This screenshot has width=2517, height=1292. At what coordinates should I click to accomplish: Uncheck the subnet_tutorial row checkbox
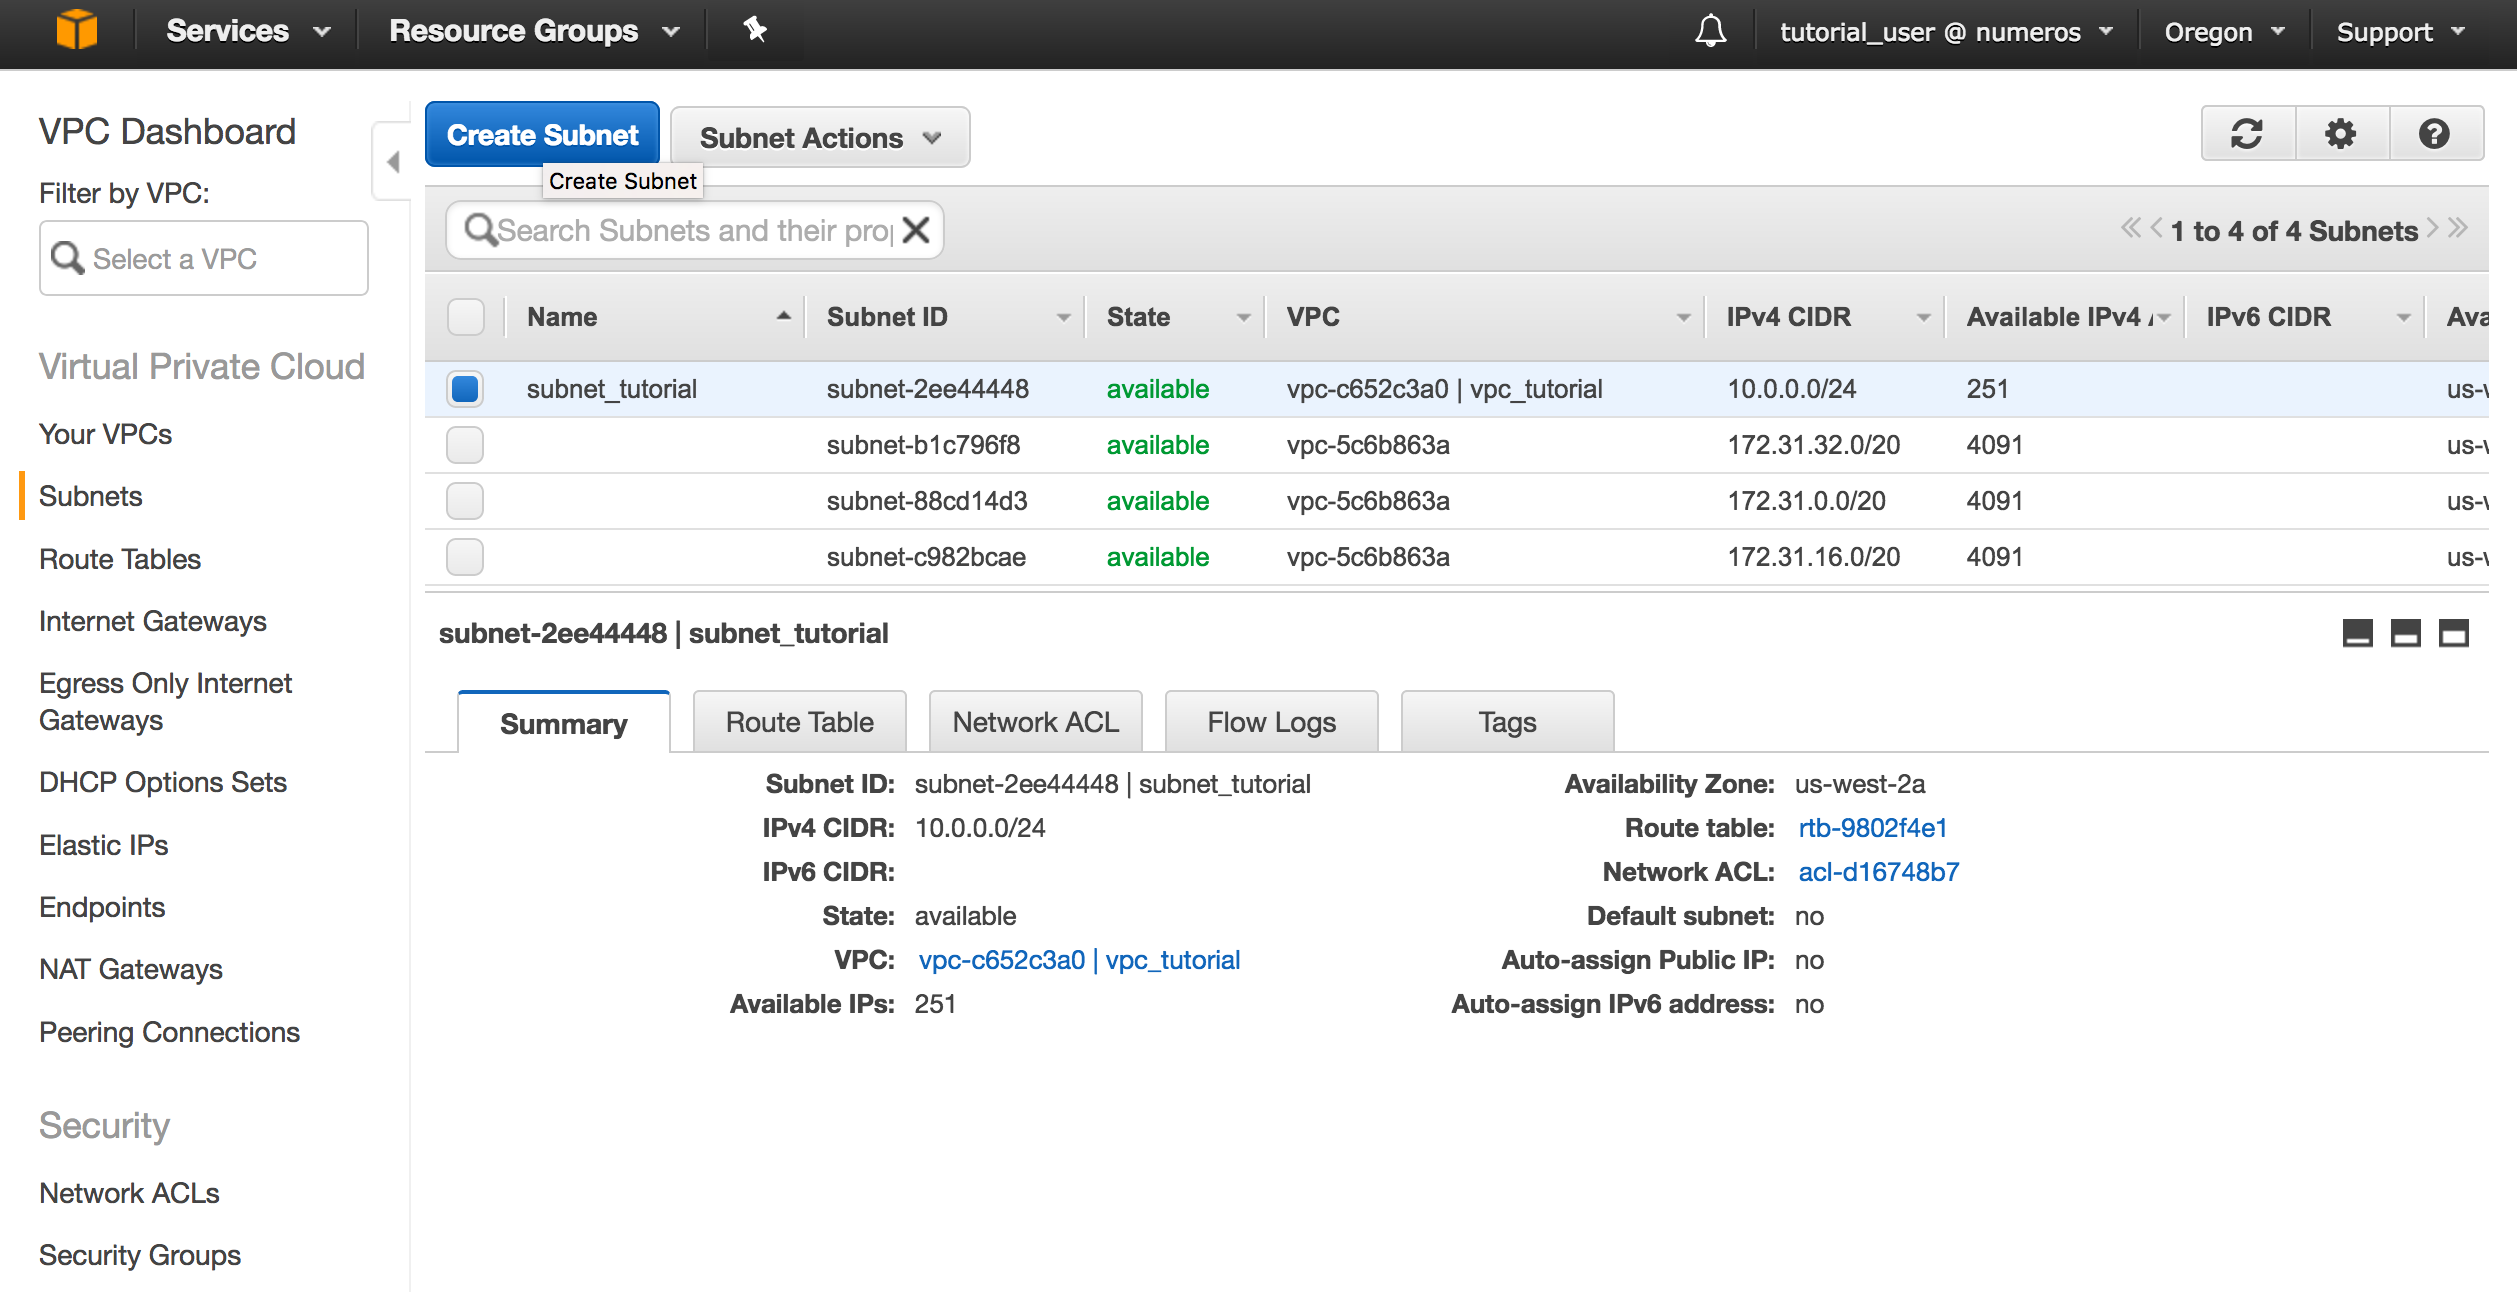point(465,389)
